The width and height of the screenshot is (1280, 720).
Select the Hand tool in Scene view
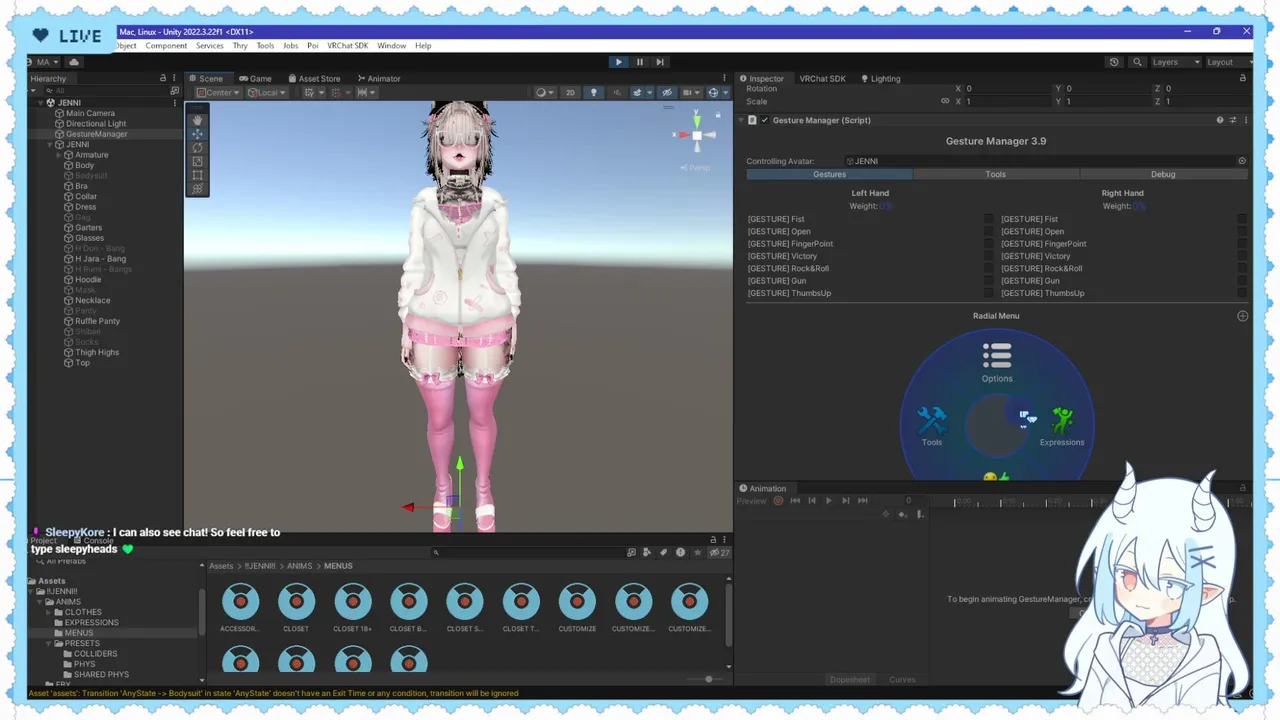(197, 120)
